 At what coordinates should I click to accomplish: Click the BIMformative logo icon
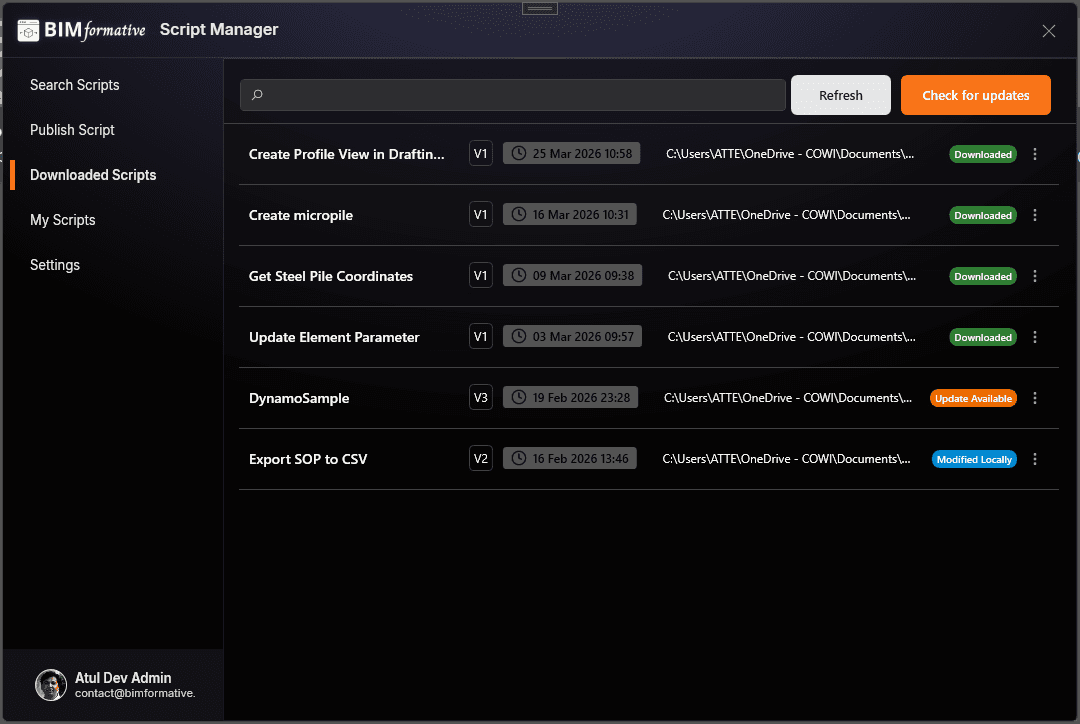27,30
